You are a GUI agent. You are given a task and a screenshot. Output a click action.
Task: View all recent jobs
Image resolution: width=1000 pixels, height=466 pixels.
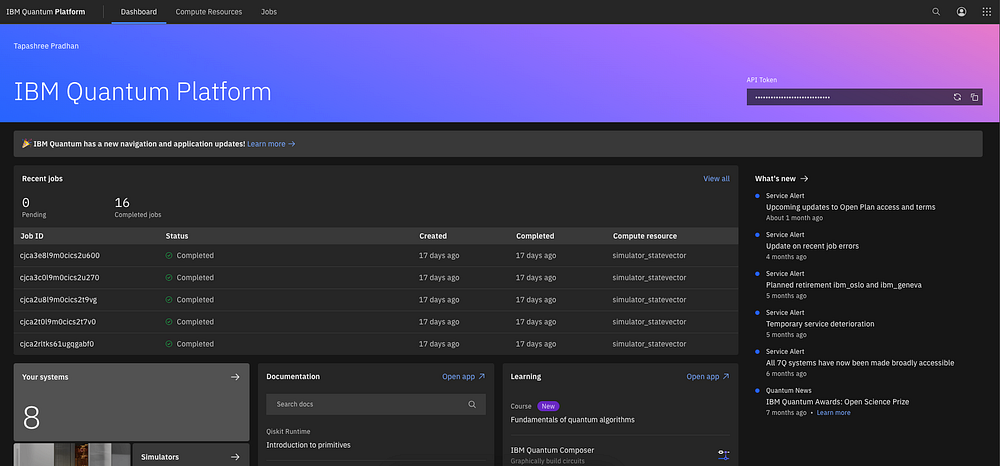[x=716, y=178]
